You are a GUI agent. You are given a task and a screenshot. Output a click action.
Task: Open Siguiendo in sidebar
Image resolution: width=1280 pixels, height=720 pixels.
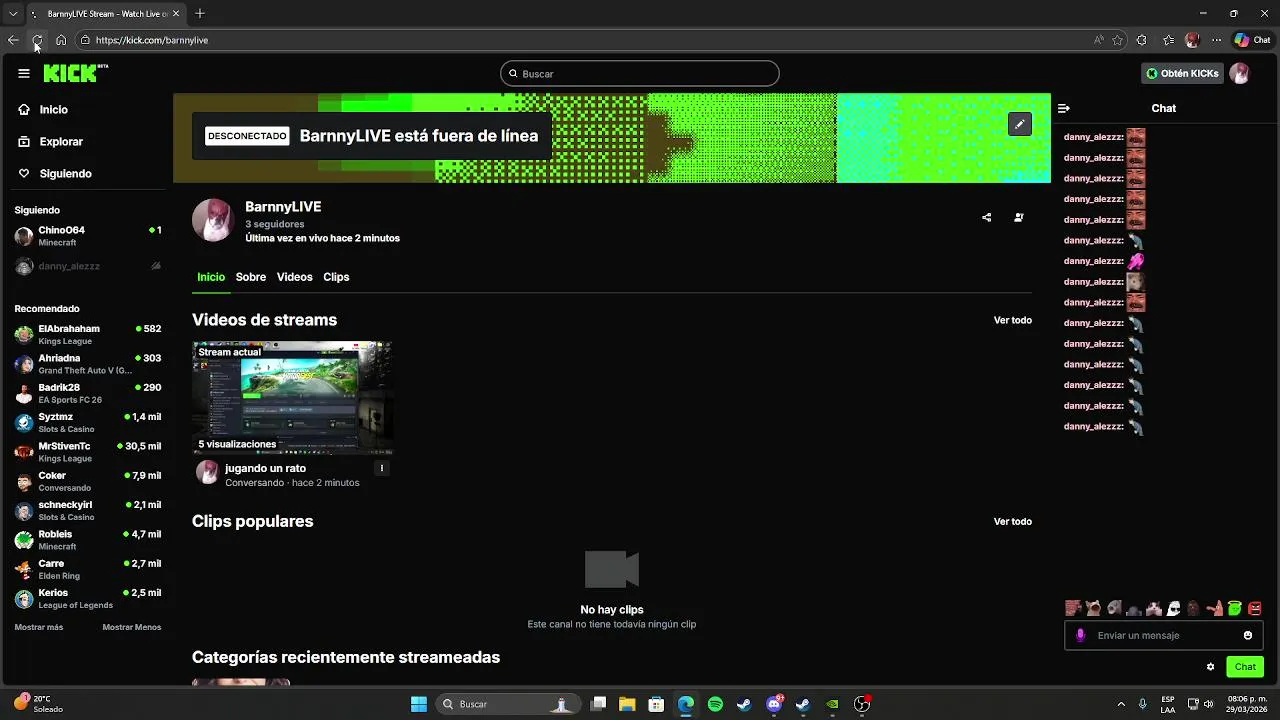click(x=55, y=174)
